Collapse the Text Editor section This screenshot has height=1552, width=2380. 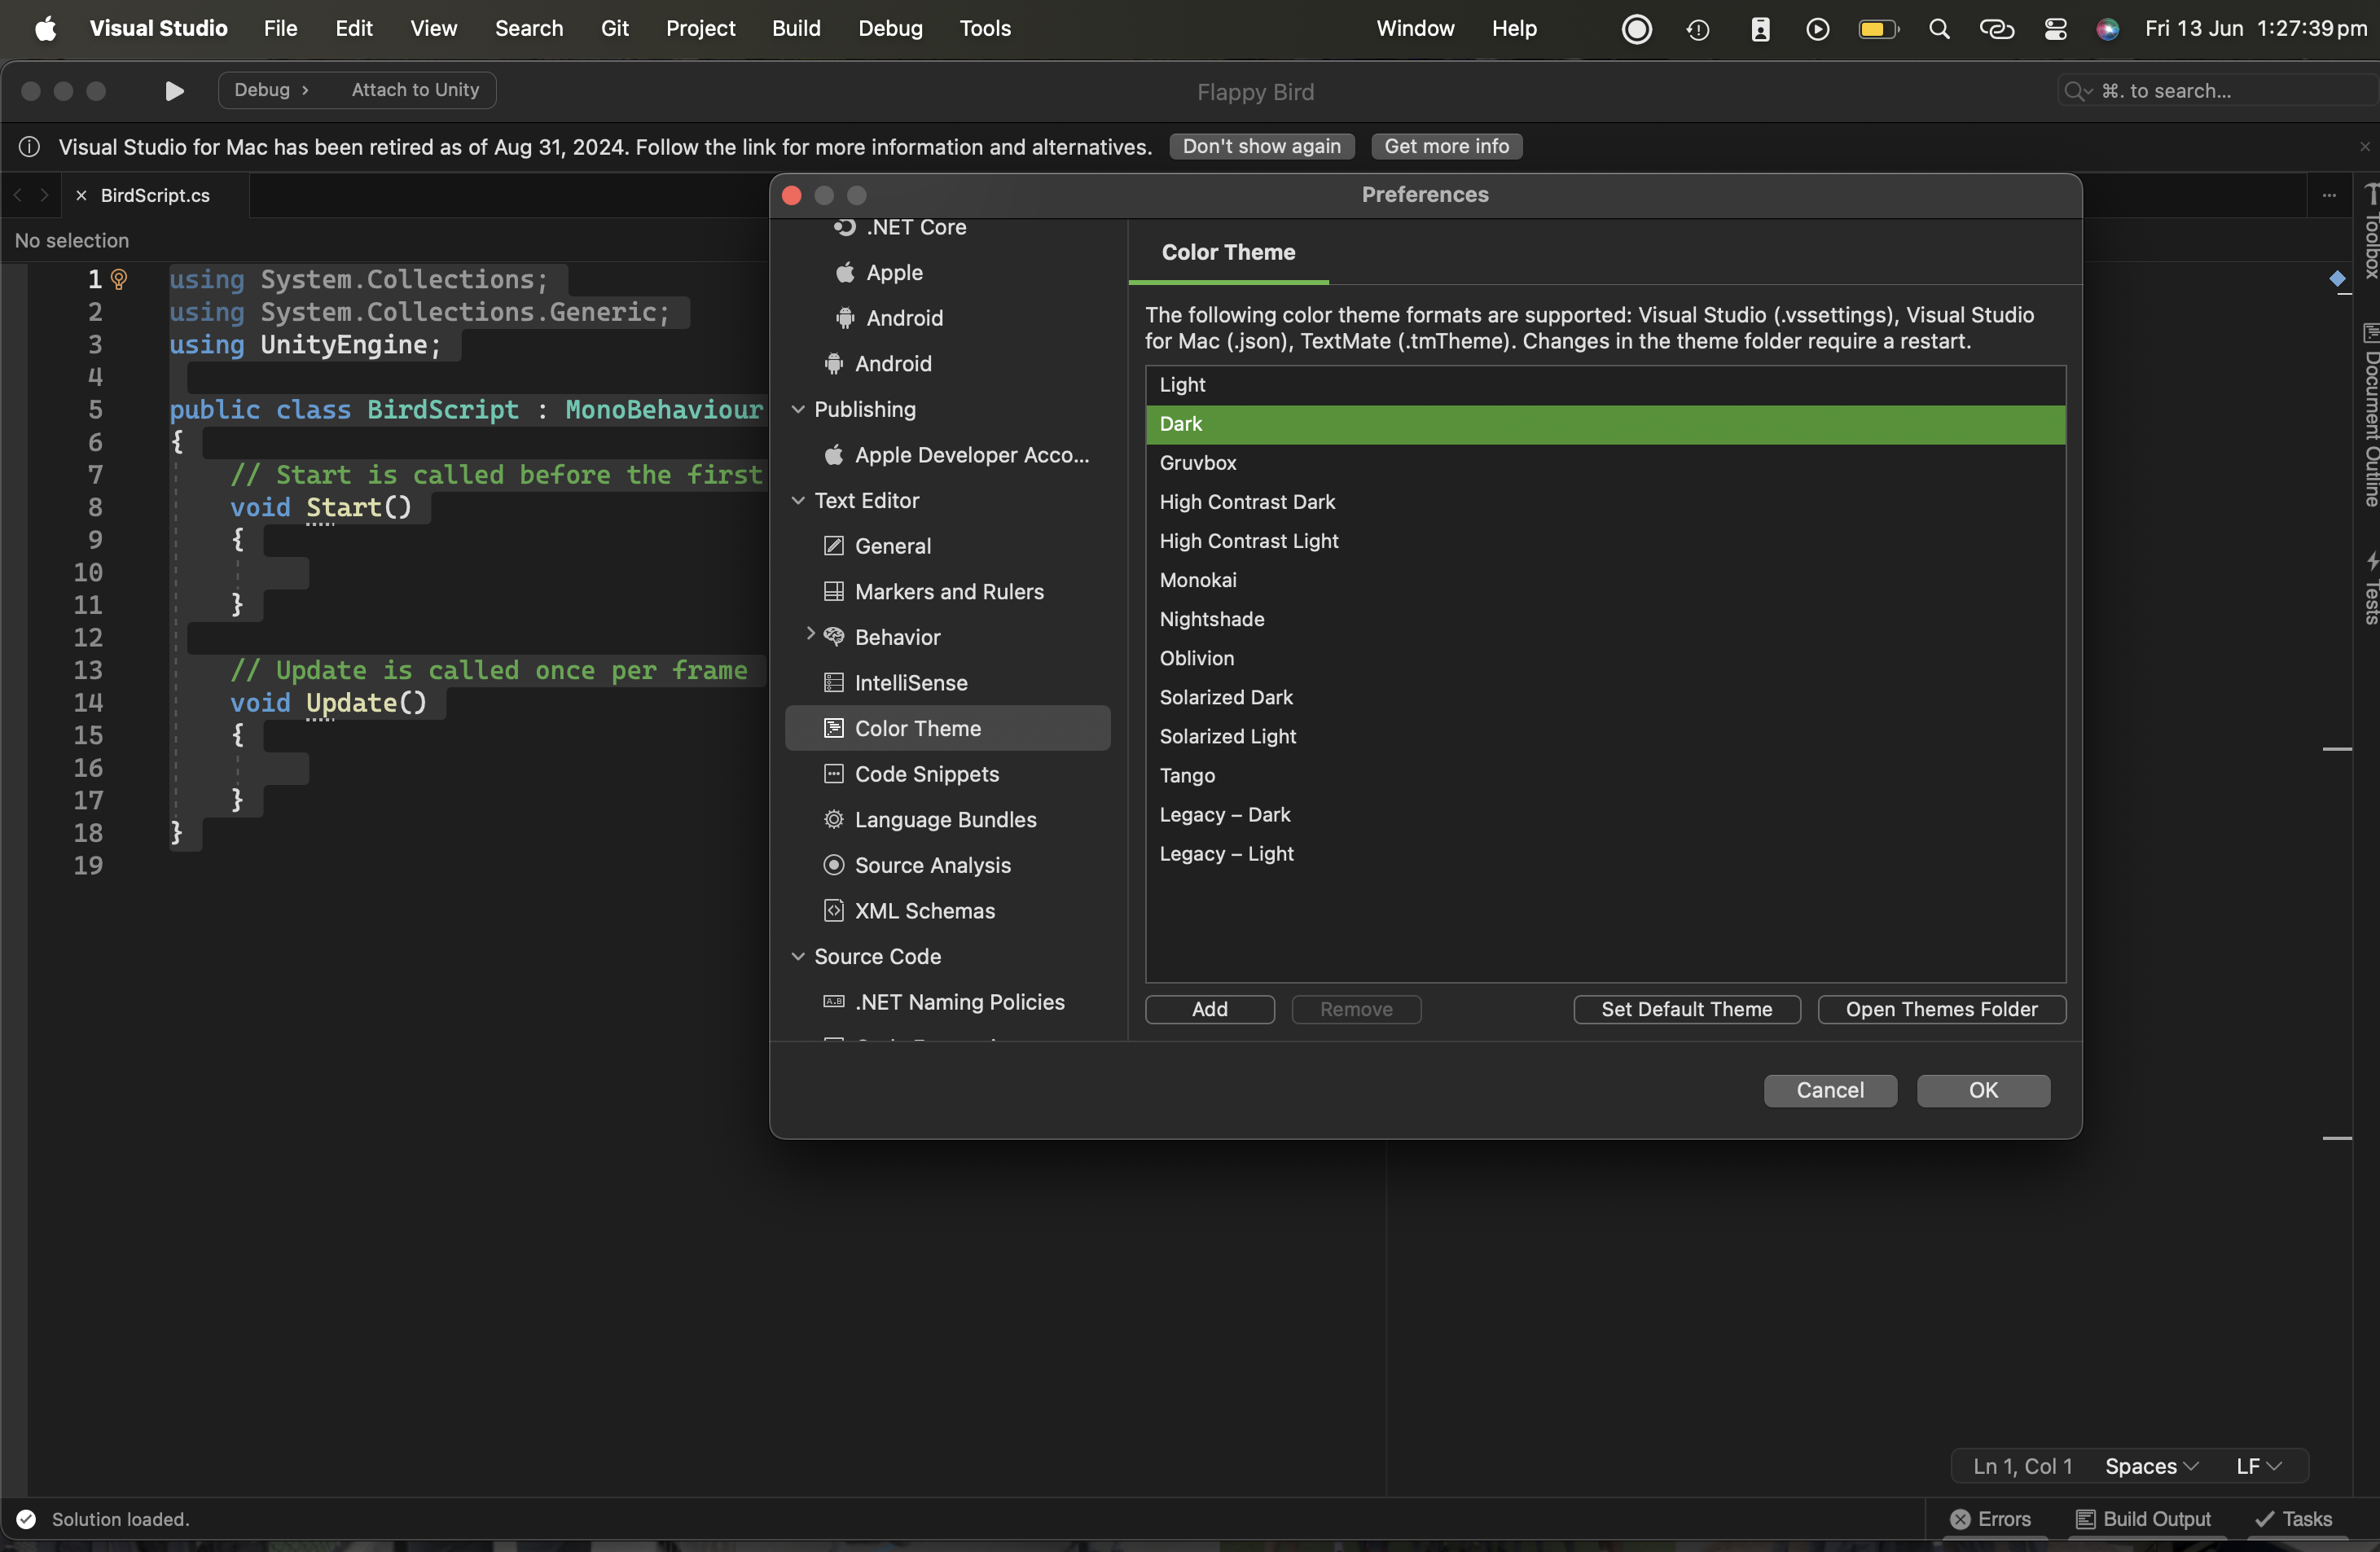tap(798, 500)
